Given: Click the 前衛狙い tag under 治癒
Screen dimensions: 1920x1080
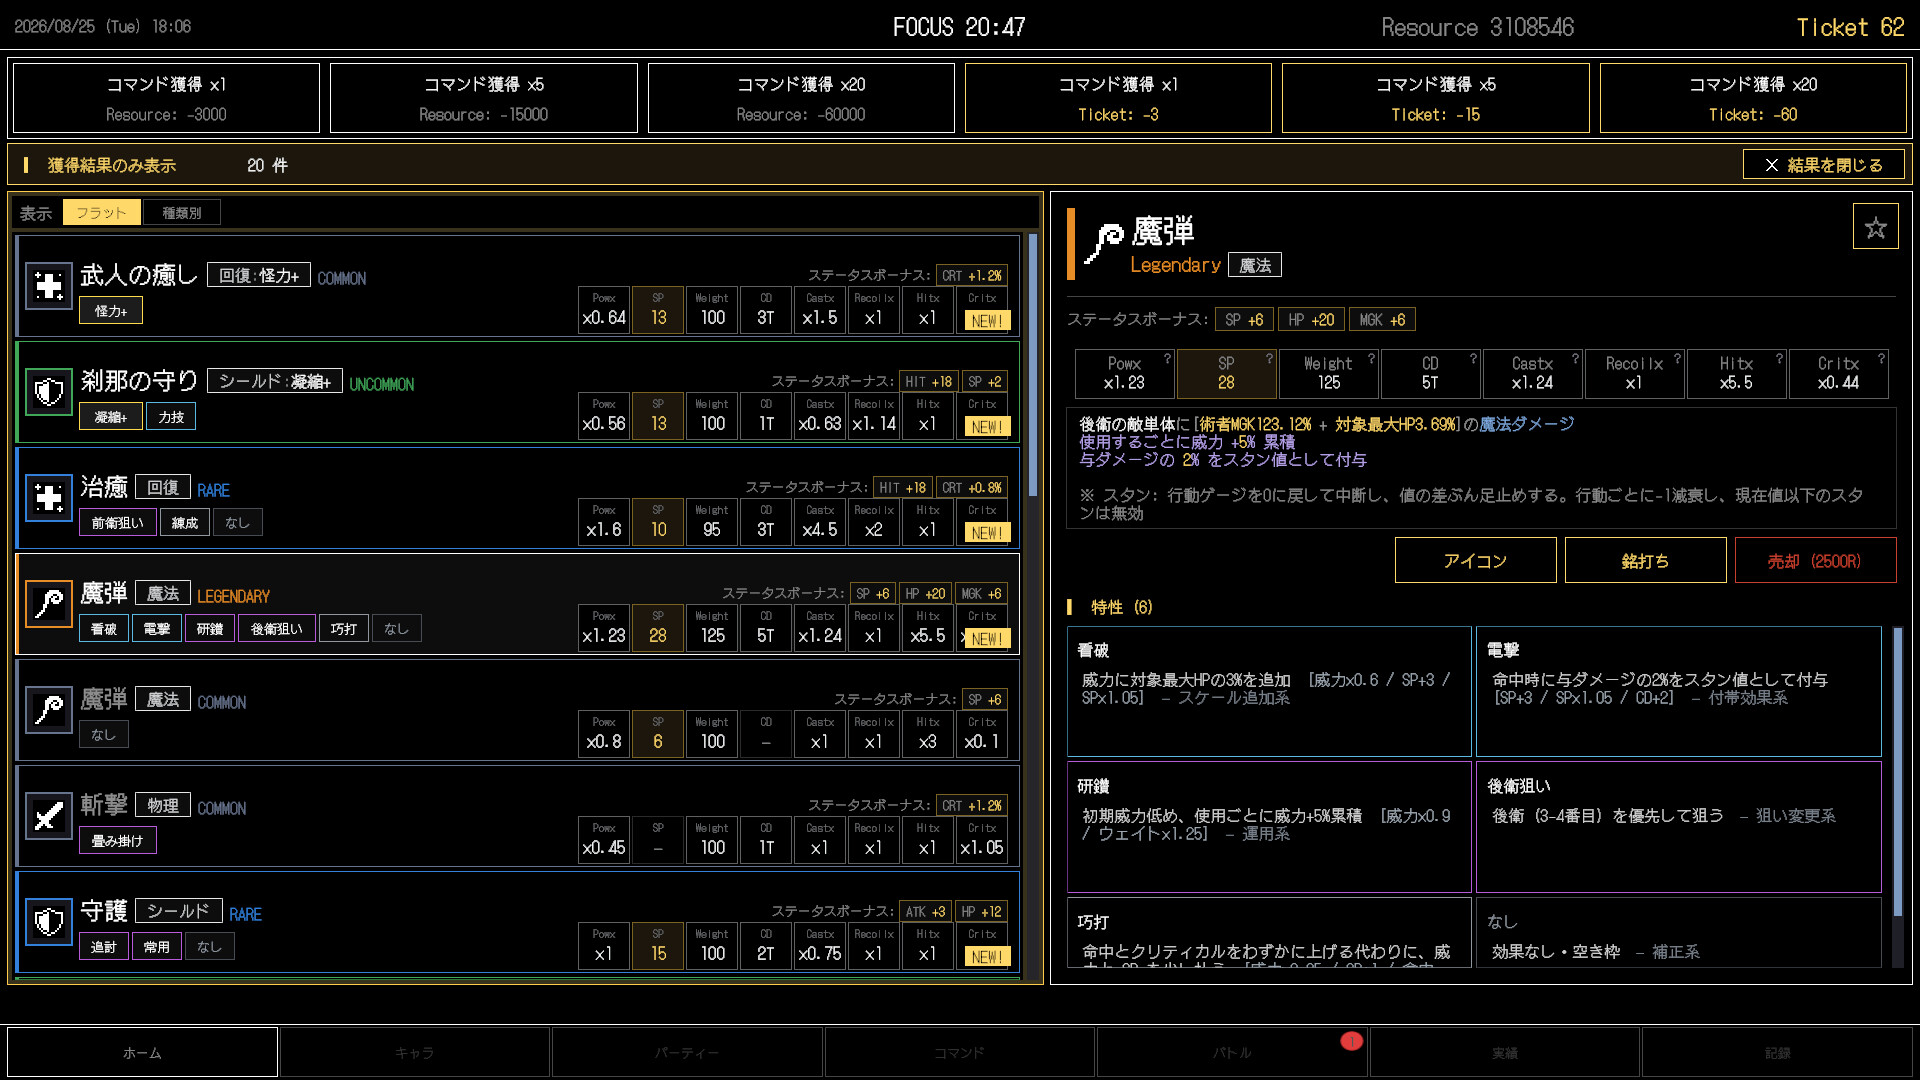Looking at the screenshot, I should point(117,523).
